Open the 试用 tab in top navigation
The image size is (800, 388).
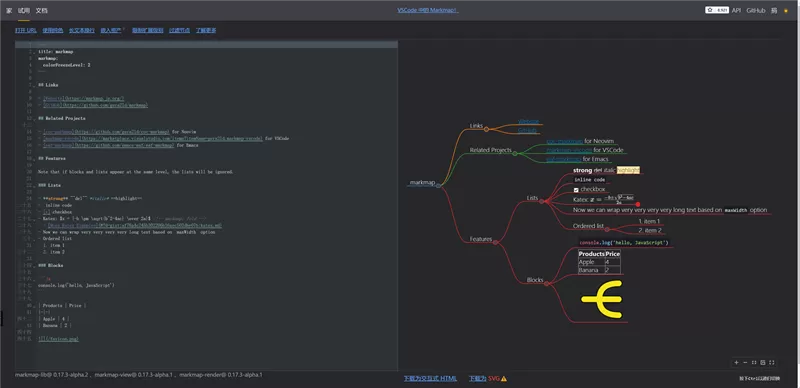[23, 11]
